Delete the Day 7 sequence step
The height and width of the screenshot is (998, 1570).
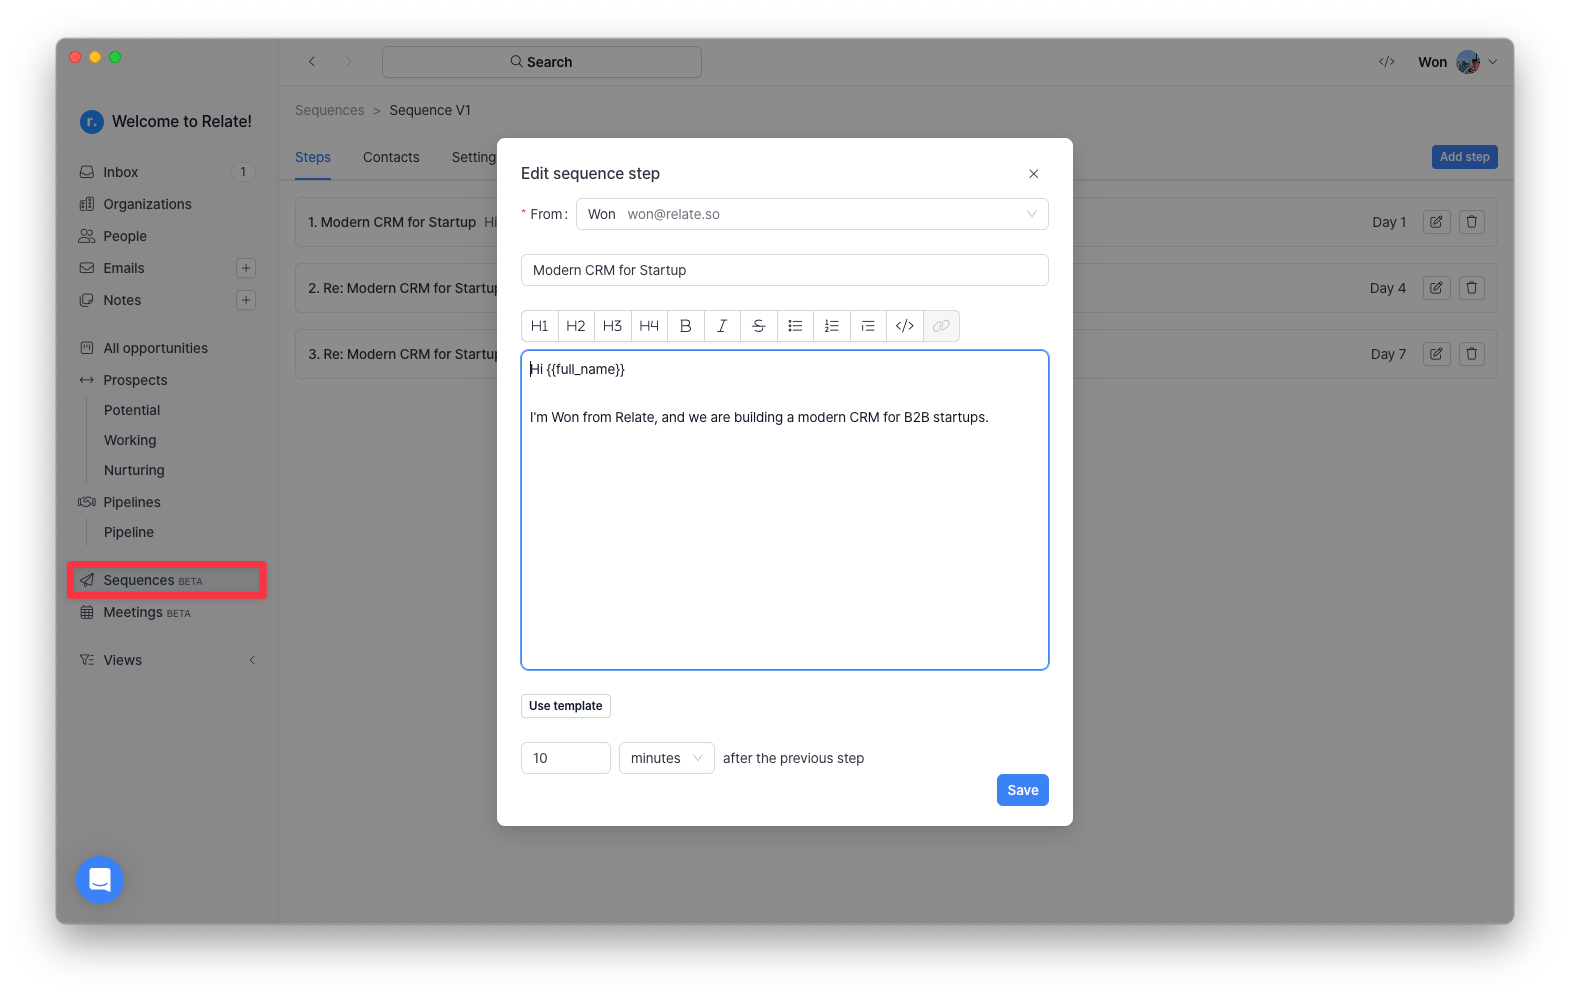tap(1472, 354)
